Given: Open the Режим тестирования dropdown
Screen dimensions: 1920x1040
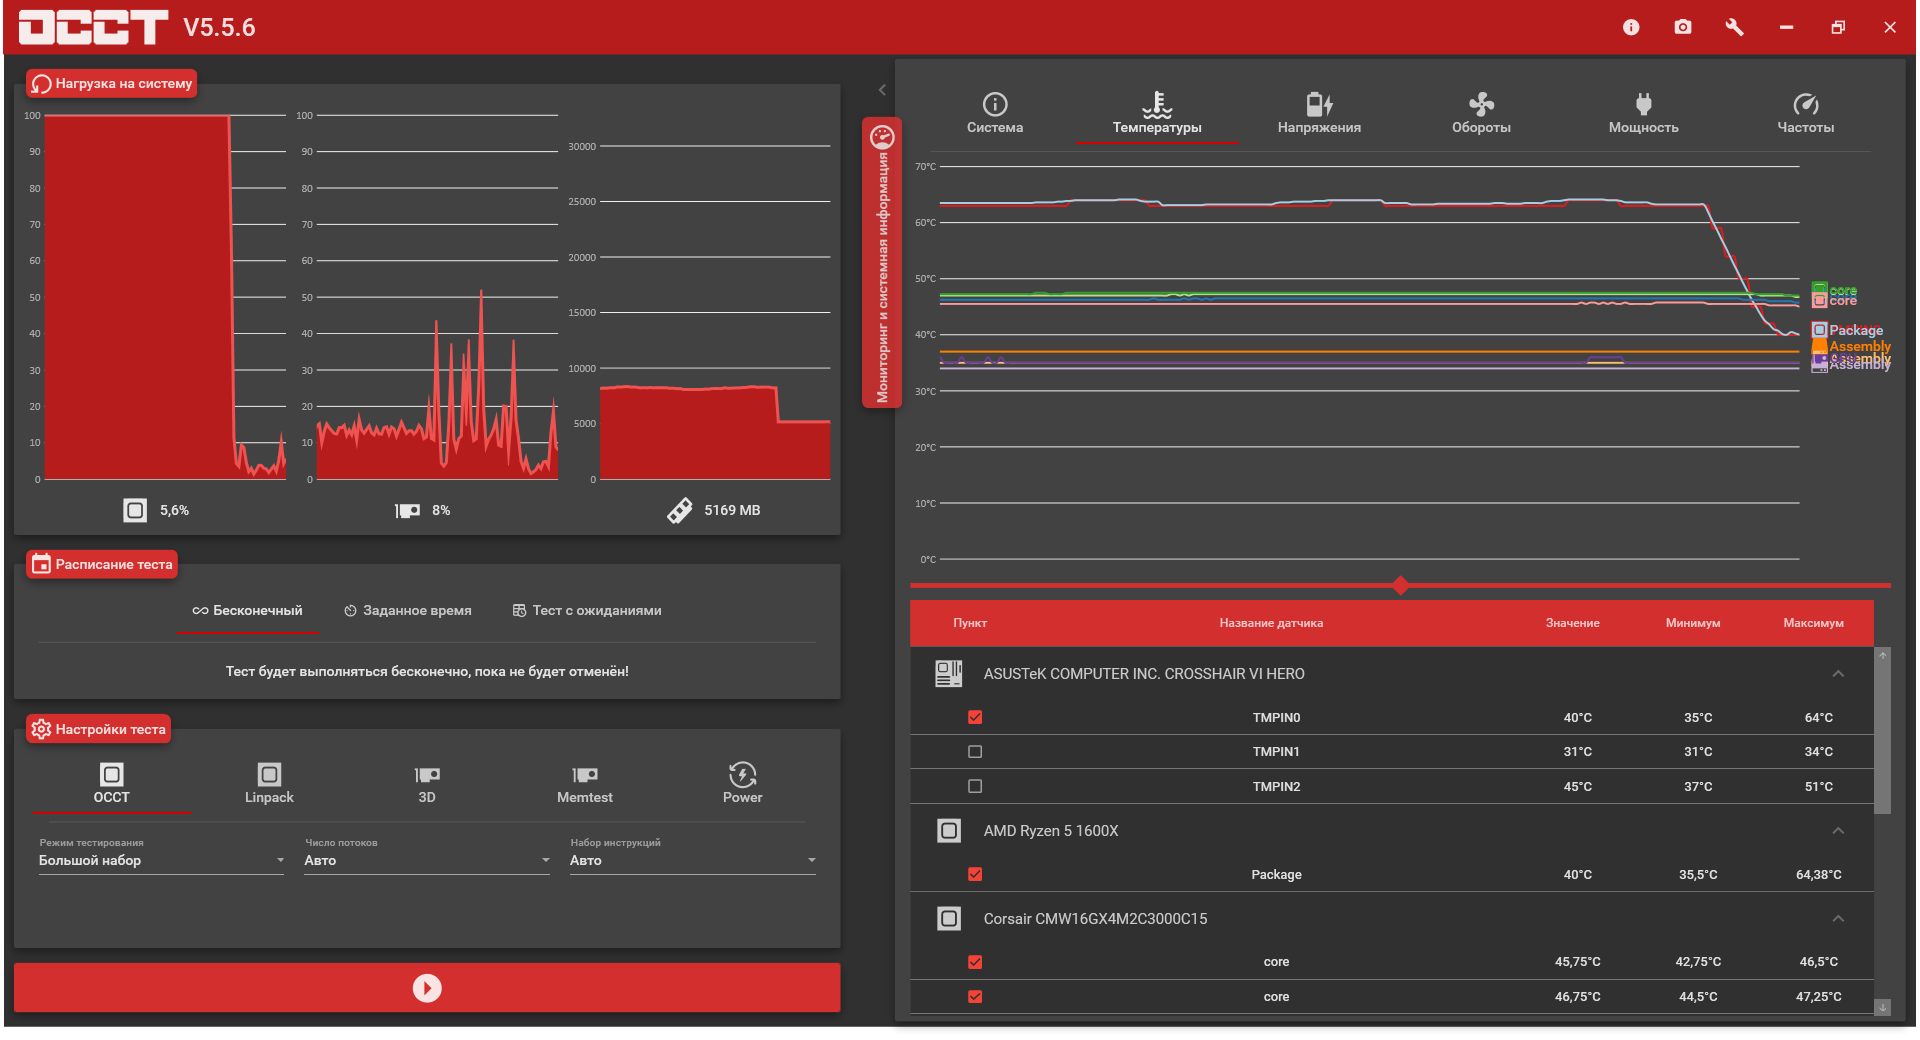Looking at the screenshot, I should (x=162, y=861).
